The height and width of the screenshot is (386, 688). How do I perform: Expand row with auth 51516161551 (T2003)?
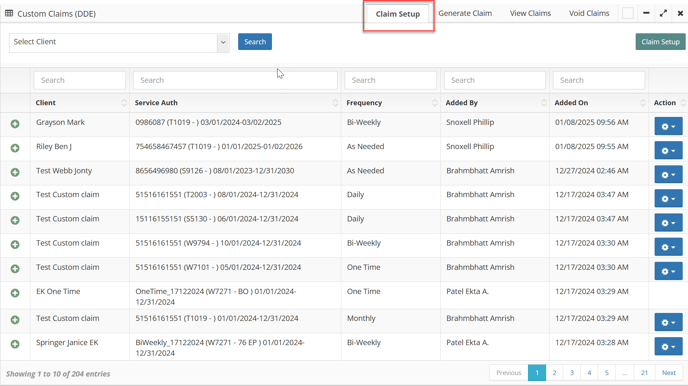click(15, 196)
